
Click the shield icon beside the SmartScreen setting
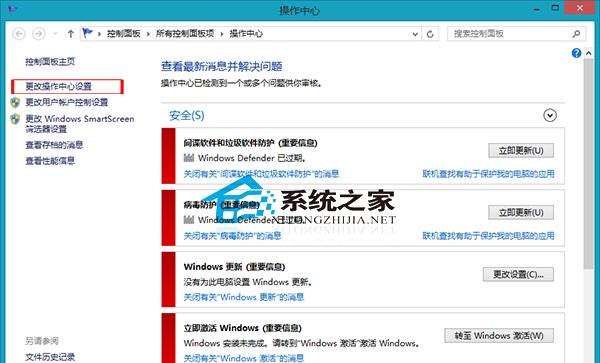(x=15, y=119)
